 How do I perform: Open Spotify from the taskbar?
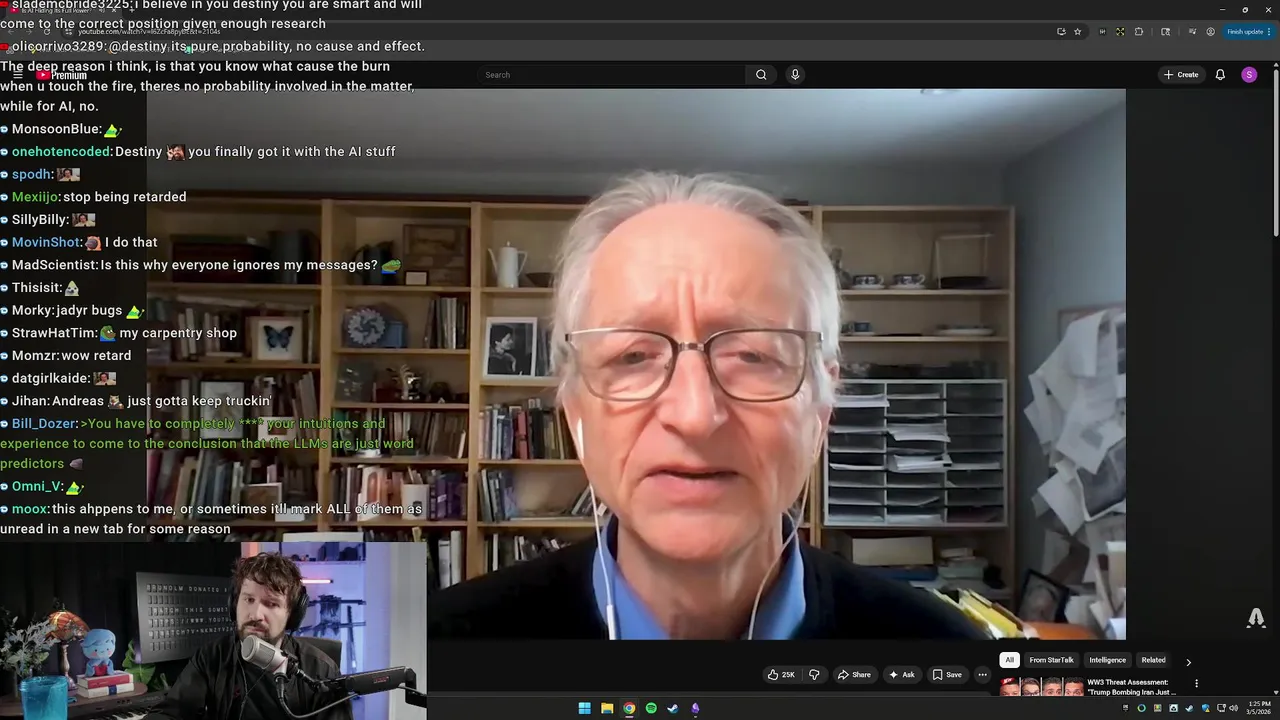(651, 708)
